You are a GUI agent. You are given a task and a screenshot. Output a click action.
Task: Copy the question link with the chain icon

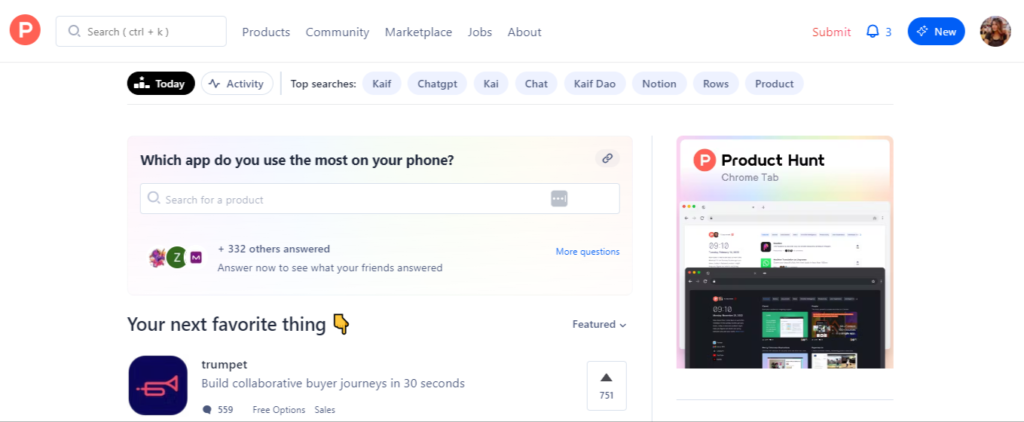(x=607, y=158)
